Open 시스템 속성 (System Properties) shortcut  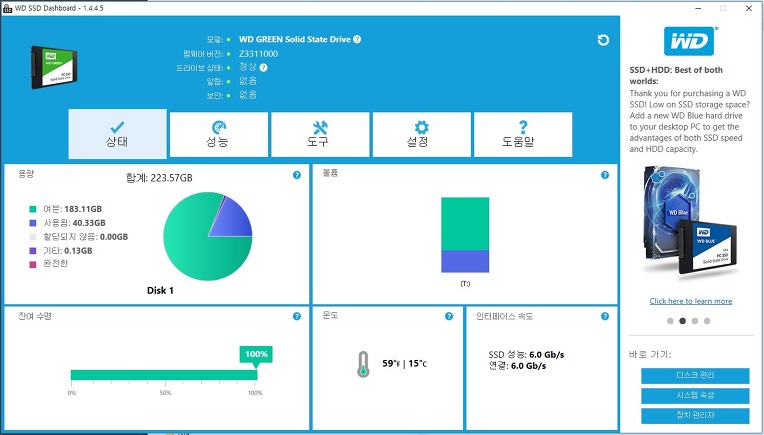pos(695,396)
